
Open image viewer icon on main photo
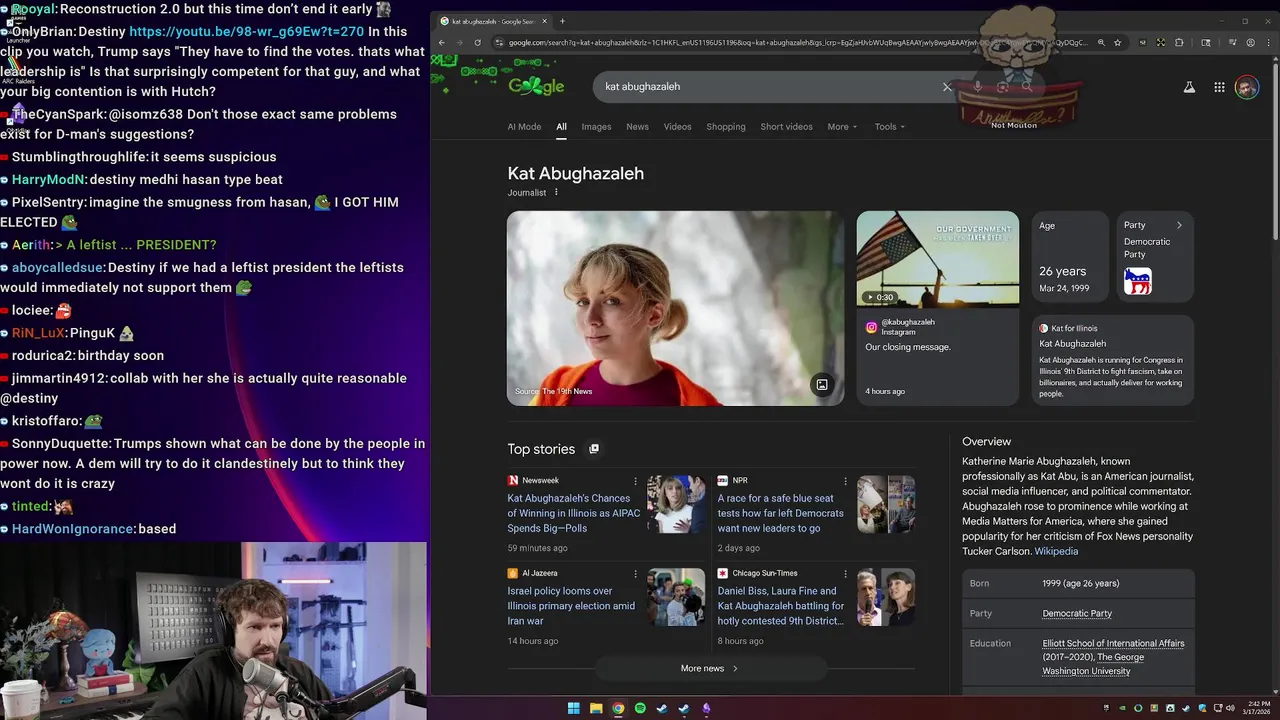[822, 385]
